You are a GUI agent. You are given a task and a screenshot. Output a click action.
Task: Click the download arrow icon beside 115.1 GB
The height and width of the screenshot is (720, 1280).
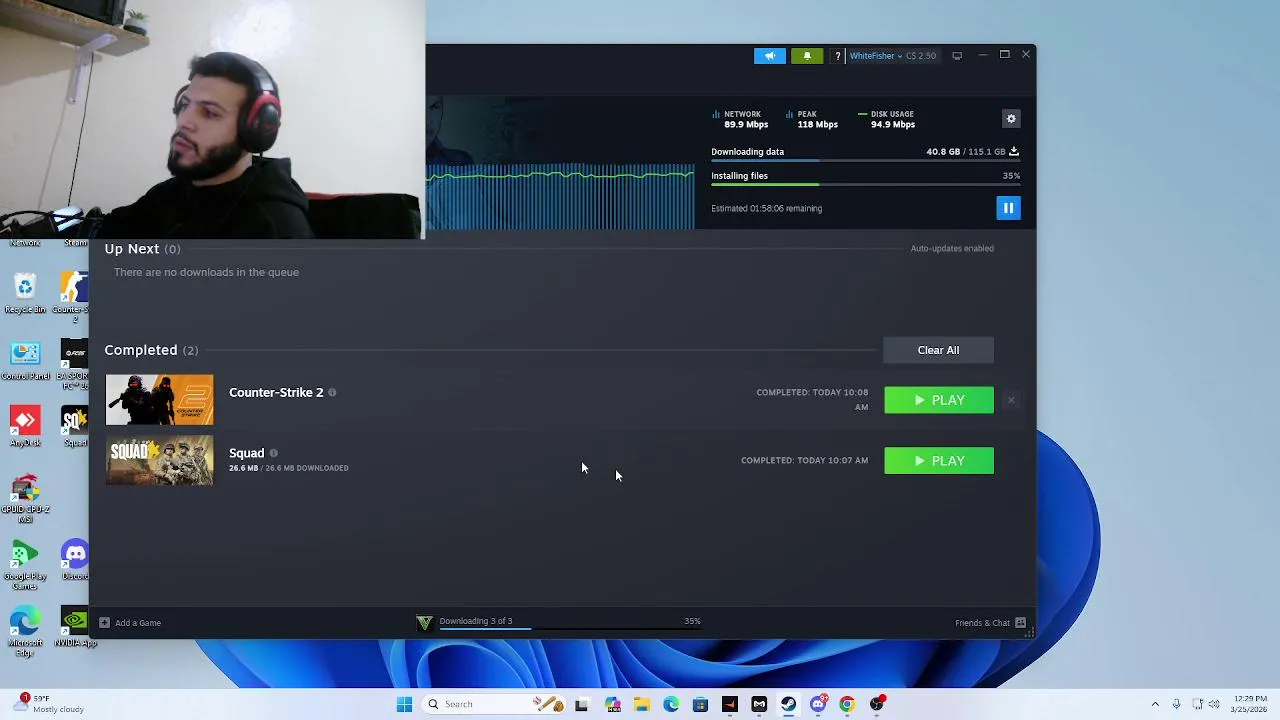pos(1014,152)
